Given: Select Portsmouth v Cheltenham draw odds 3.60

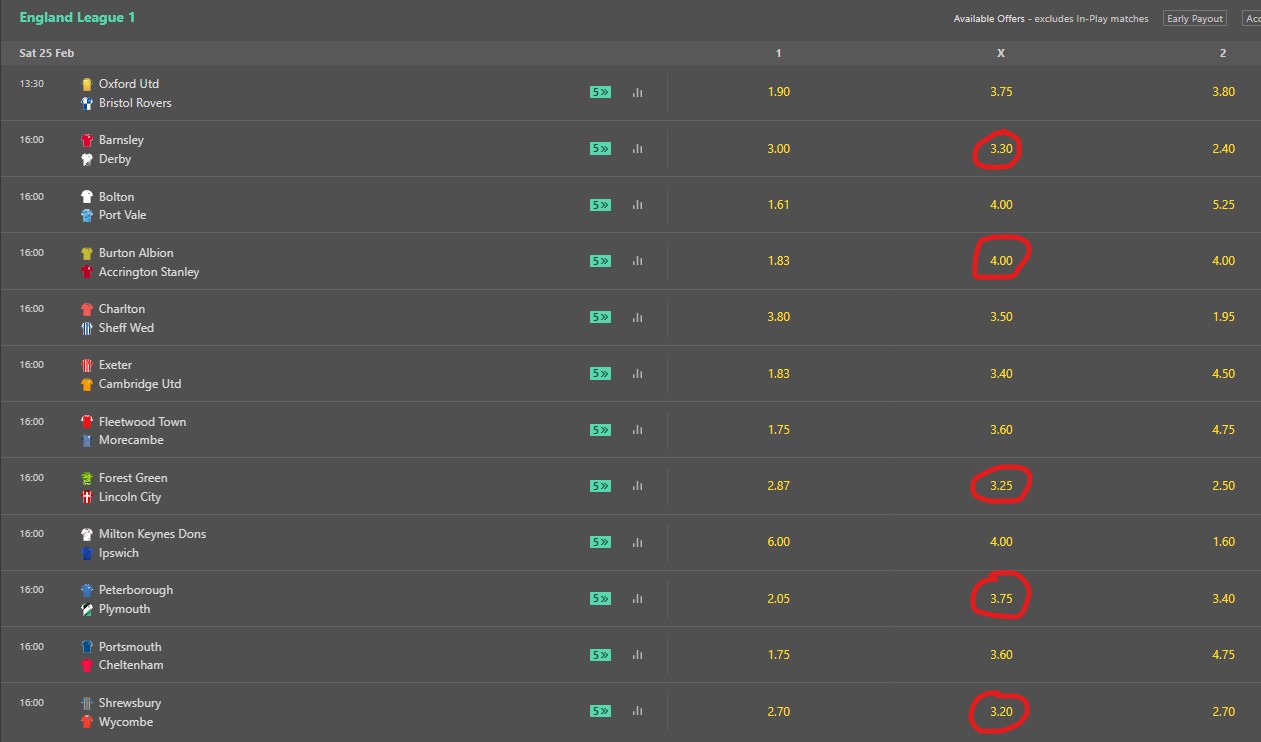Looking at the screenshot, I should 1001,655.
